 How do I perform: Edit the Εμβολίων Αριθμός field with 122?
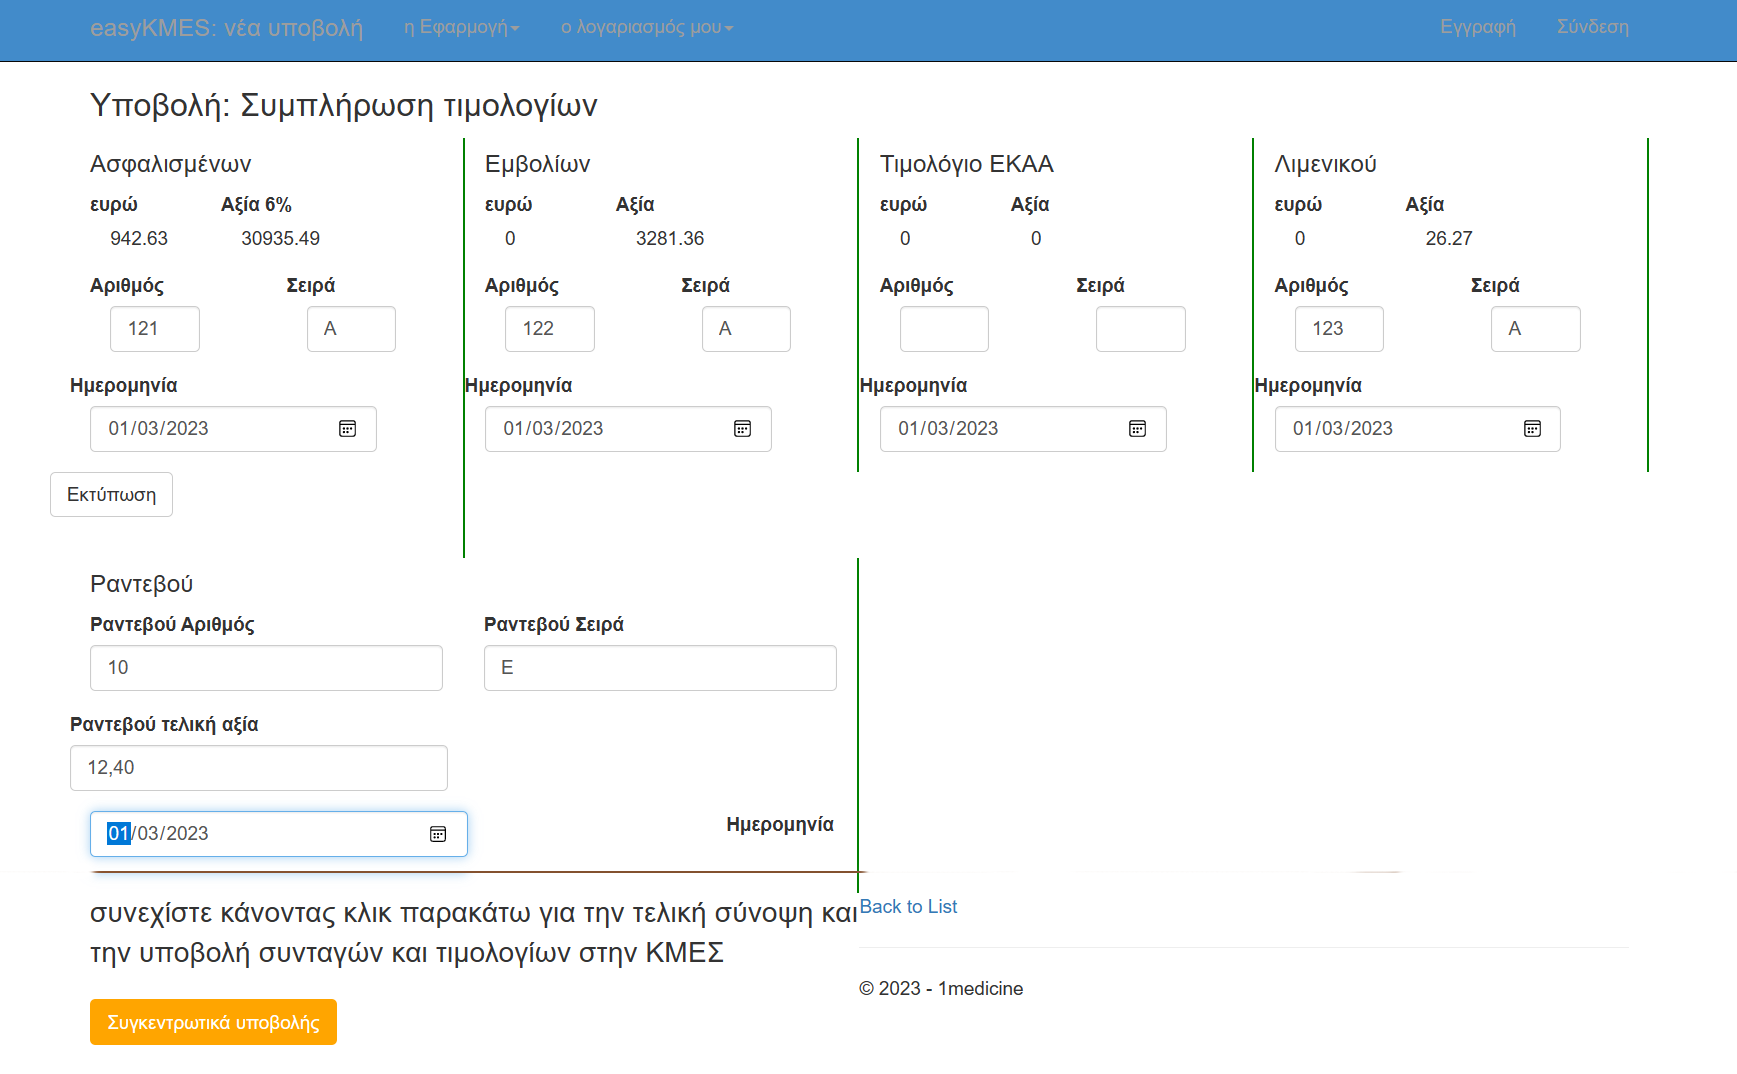click(x=550, y=329)
